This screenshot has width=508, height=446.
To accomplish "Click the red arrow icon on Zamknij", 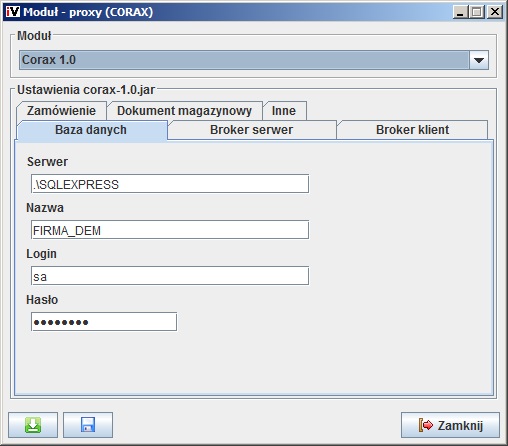I will point(426,425).
